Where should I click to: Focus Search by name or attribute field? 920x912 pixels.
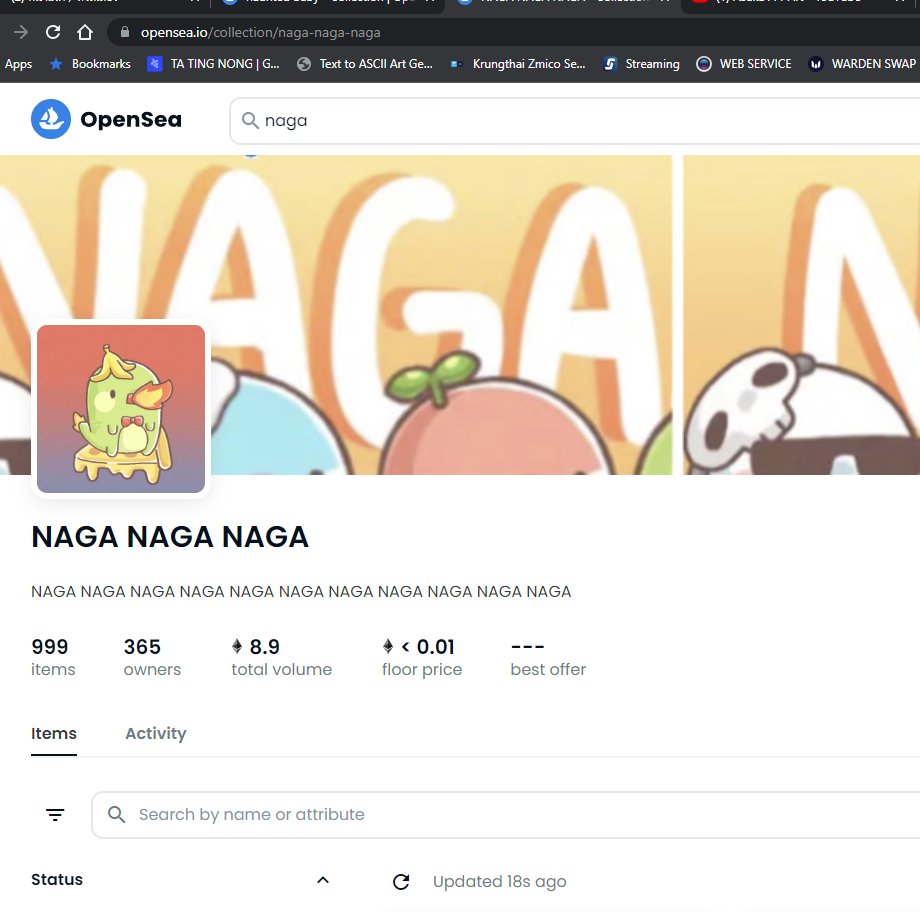pos(506,815)
